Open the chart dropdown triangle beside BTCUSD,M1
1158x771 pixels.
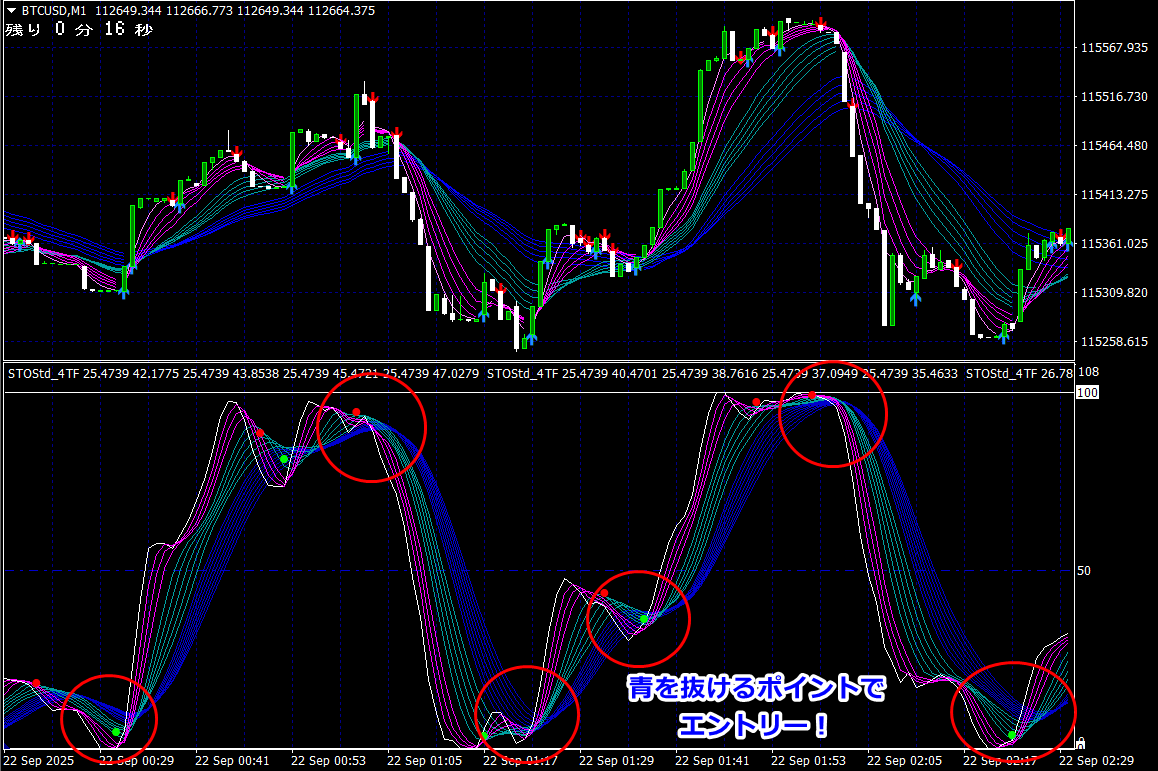tap(11, 11)
